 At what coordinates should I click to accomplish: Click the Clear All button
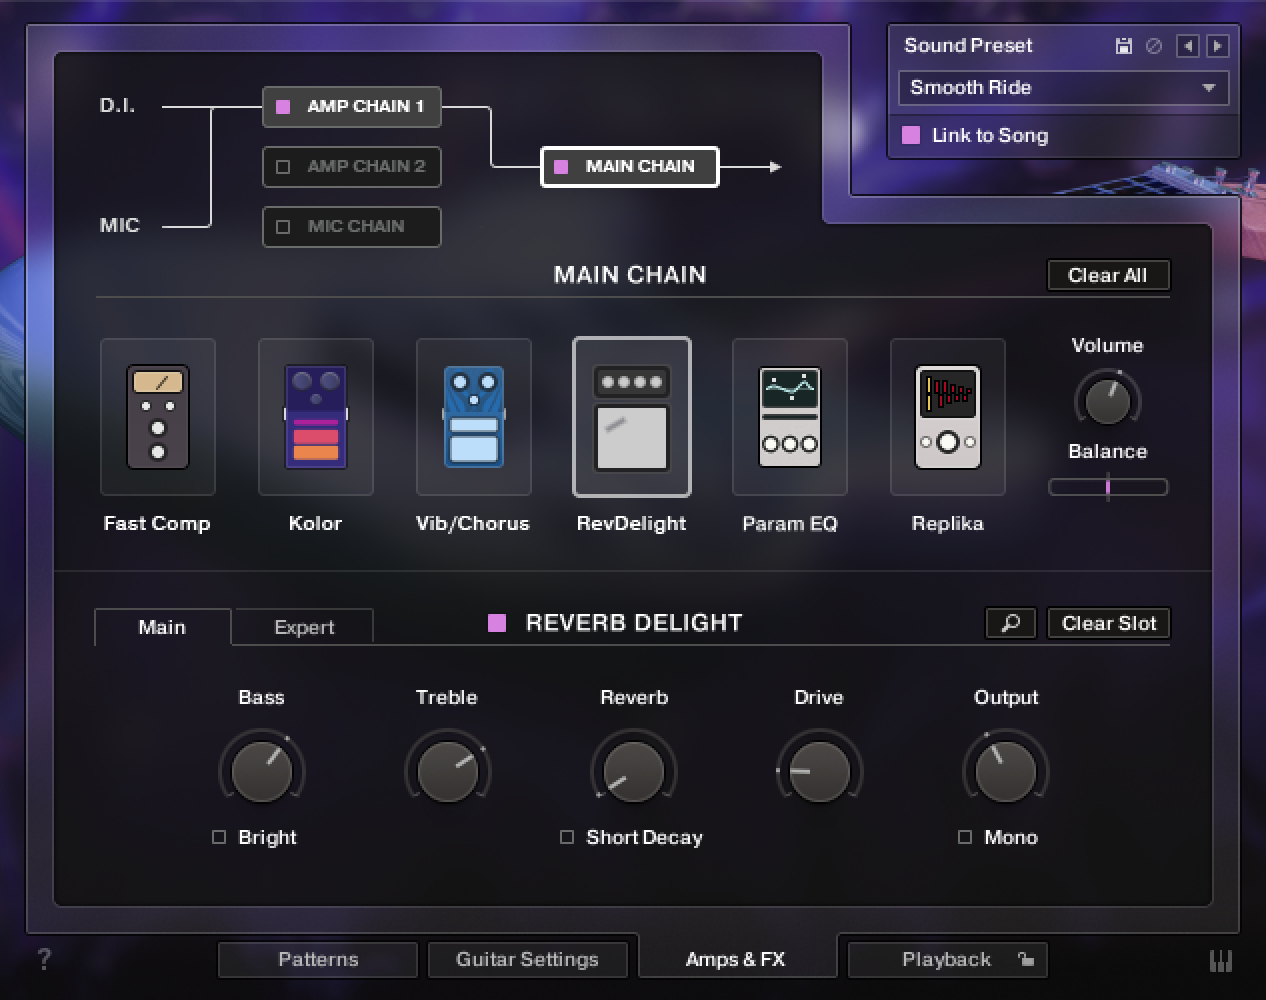pos(1108,275)
